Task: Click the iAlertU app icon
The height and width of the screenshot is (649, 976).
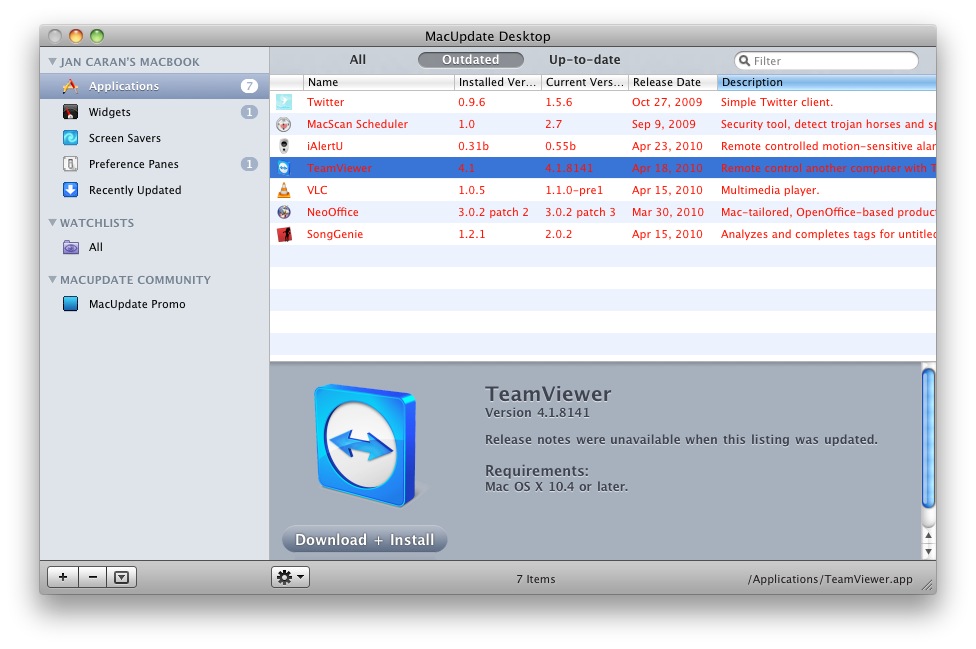Action: point(284,146)
